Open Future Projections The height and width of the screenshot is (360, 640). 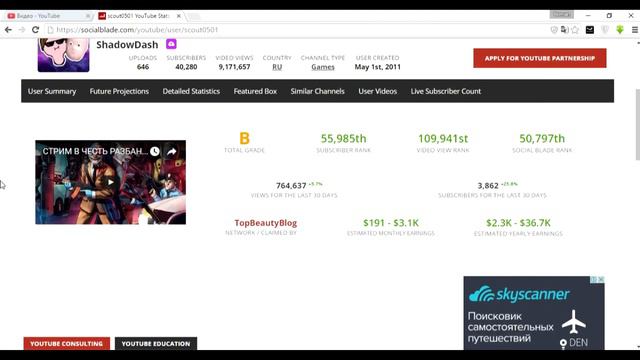tap(119, 91)
